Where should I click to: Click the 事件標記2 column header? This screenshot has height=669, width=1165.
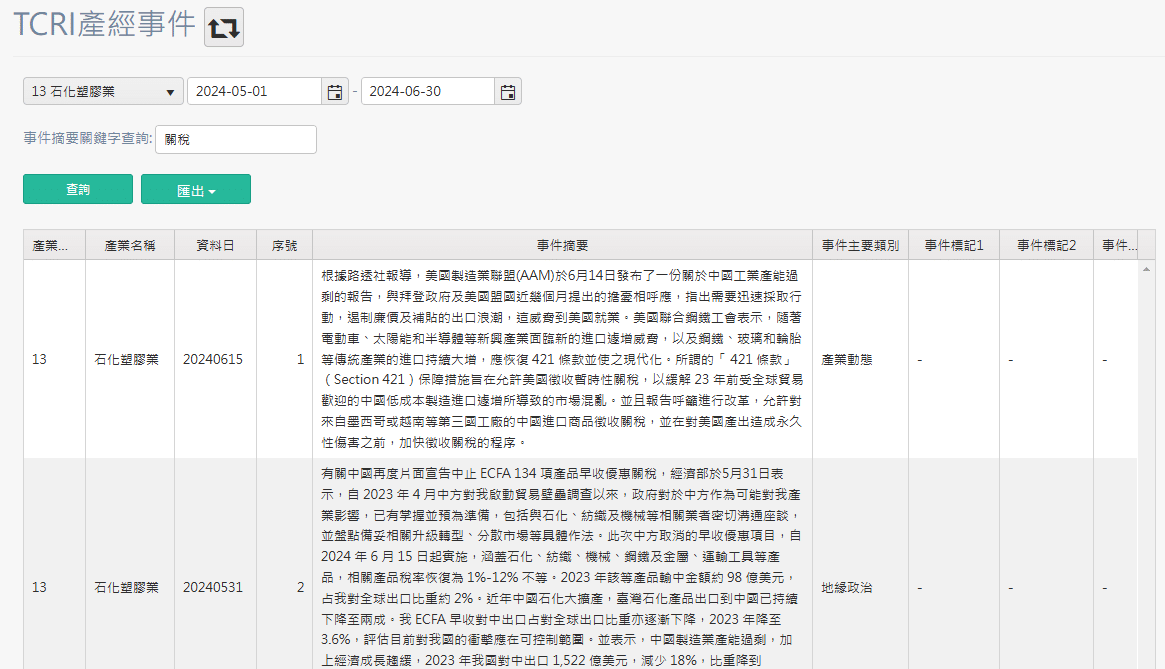(1046, 245)
